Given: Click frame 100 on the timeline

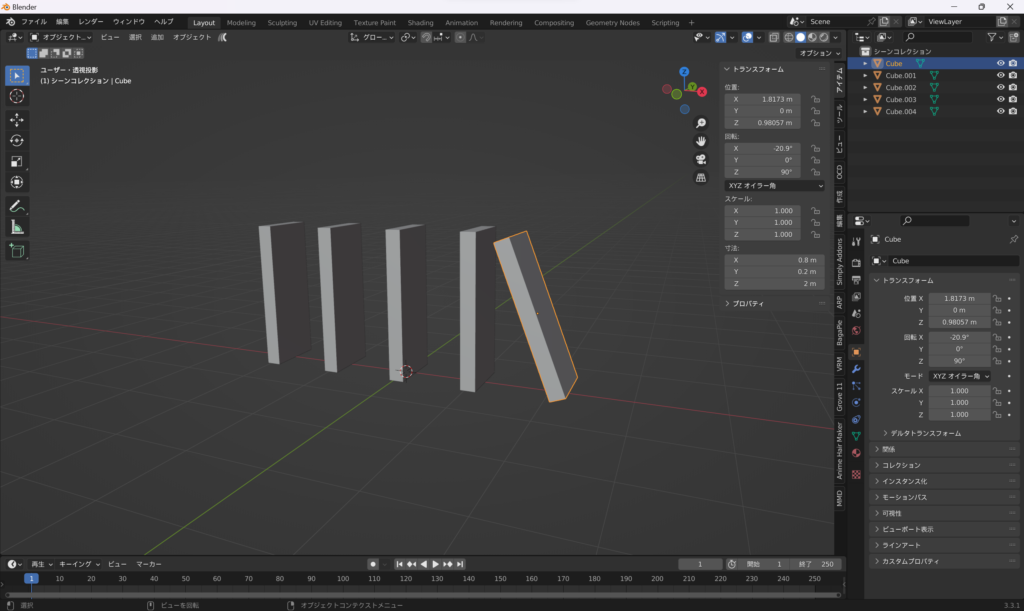Looking at the screenshot, I should [x=342, y=579].
